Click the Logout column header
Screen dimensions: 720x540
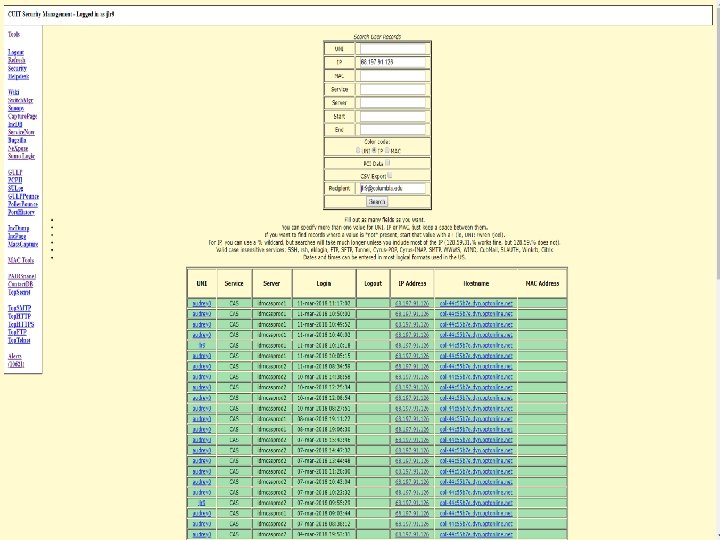coord(373,283)
